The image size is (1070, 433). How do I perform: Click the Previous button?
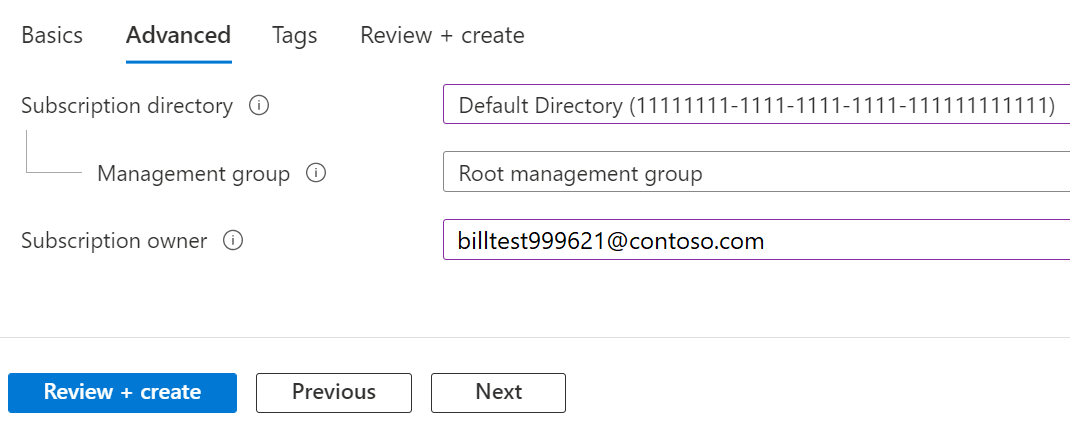[x=334, y=392]
